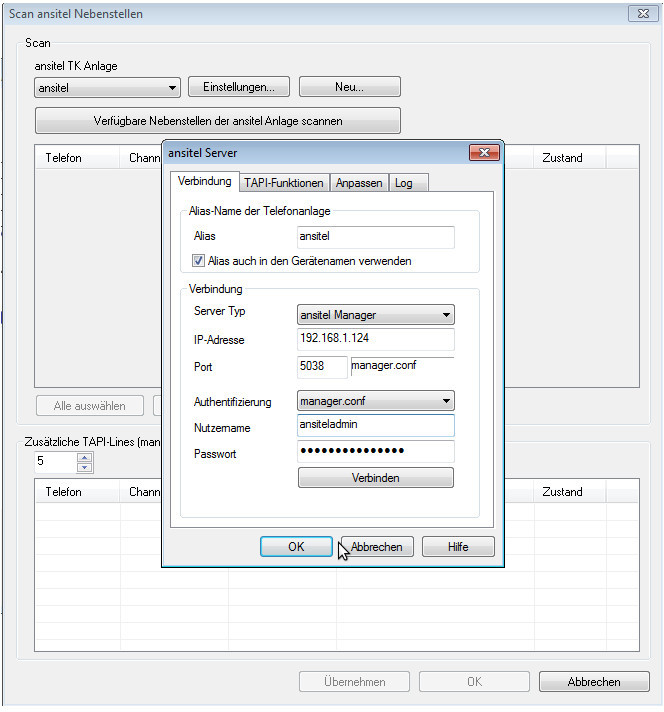Open the Server Typ dropdown

pyautogui.click(x=376, y=315)
